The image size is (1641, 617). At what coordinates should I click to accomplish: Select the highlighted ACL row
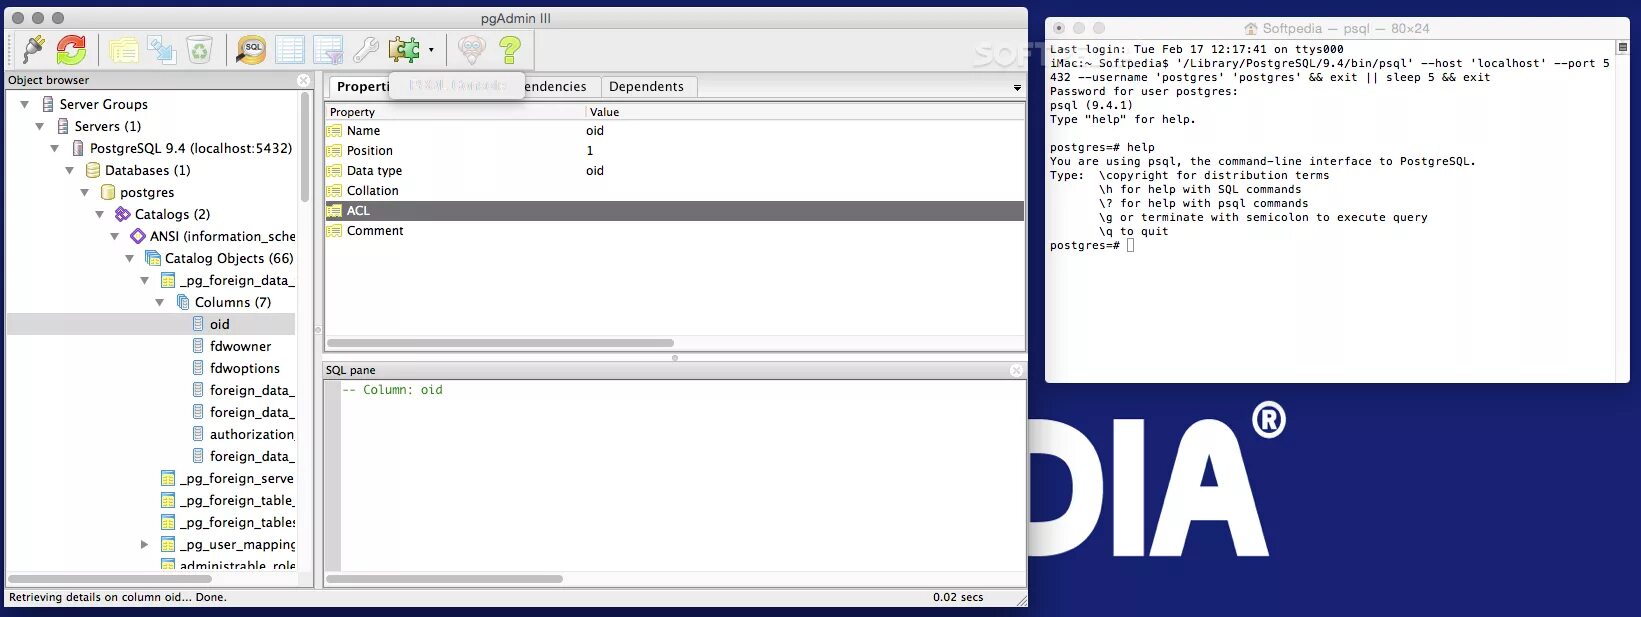coord(675,211)
